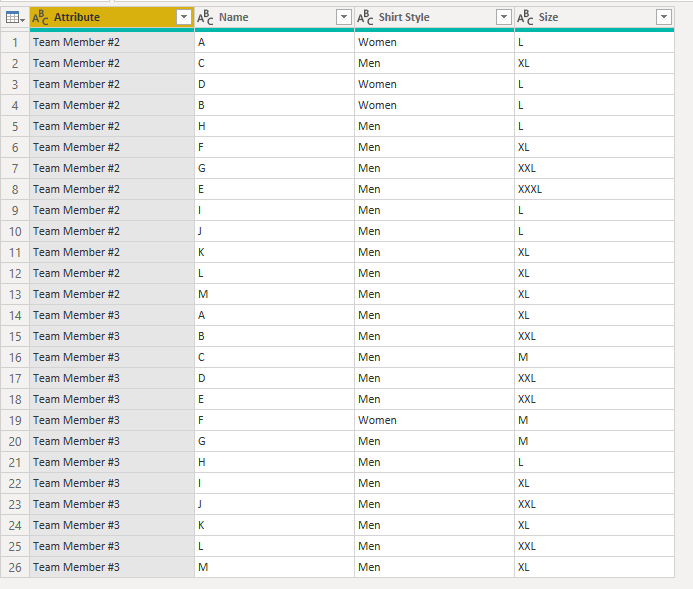Click Name cell 'C' in row 2
693x589 pixels.
point(274,63)
